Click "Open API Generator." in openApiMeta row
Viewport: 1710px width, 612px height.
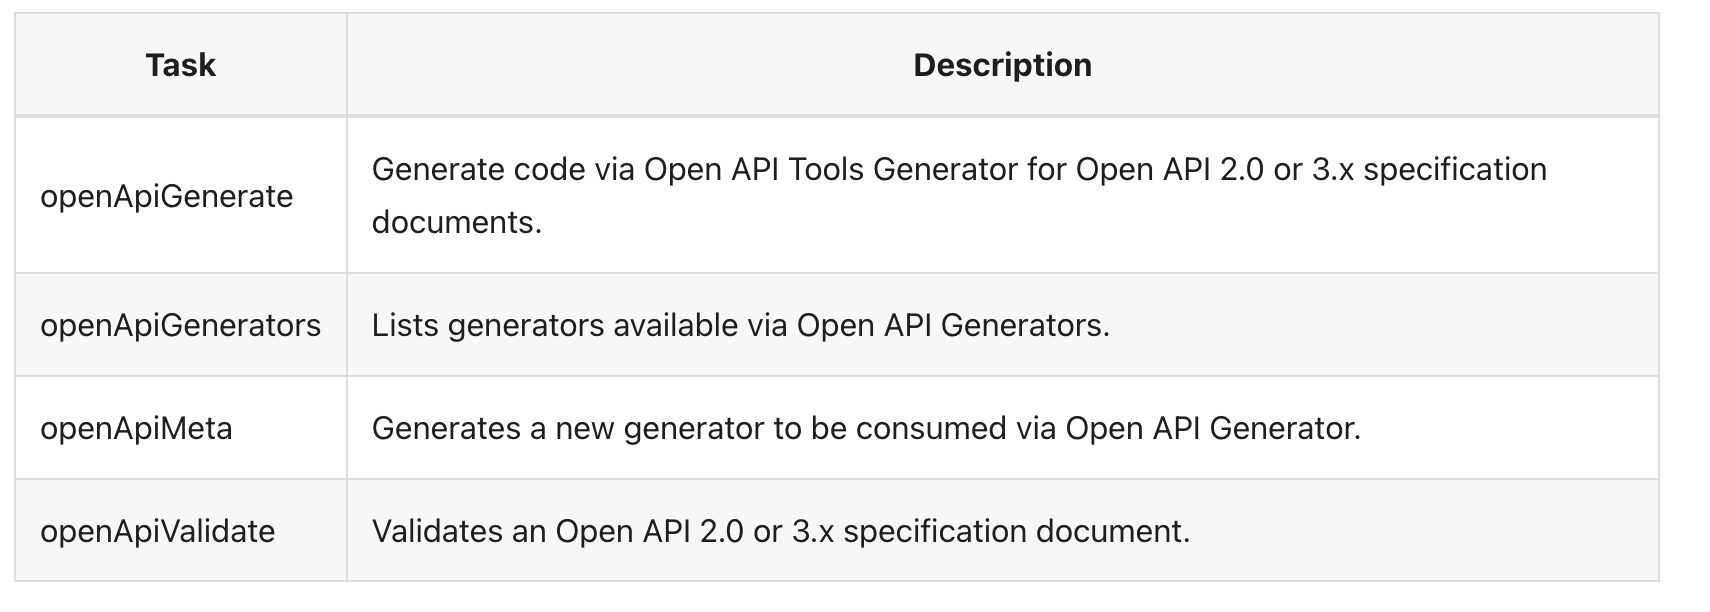1212,428
